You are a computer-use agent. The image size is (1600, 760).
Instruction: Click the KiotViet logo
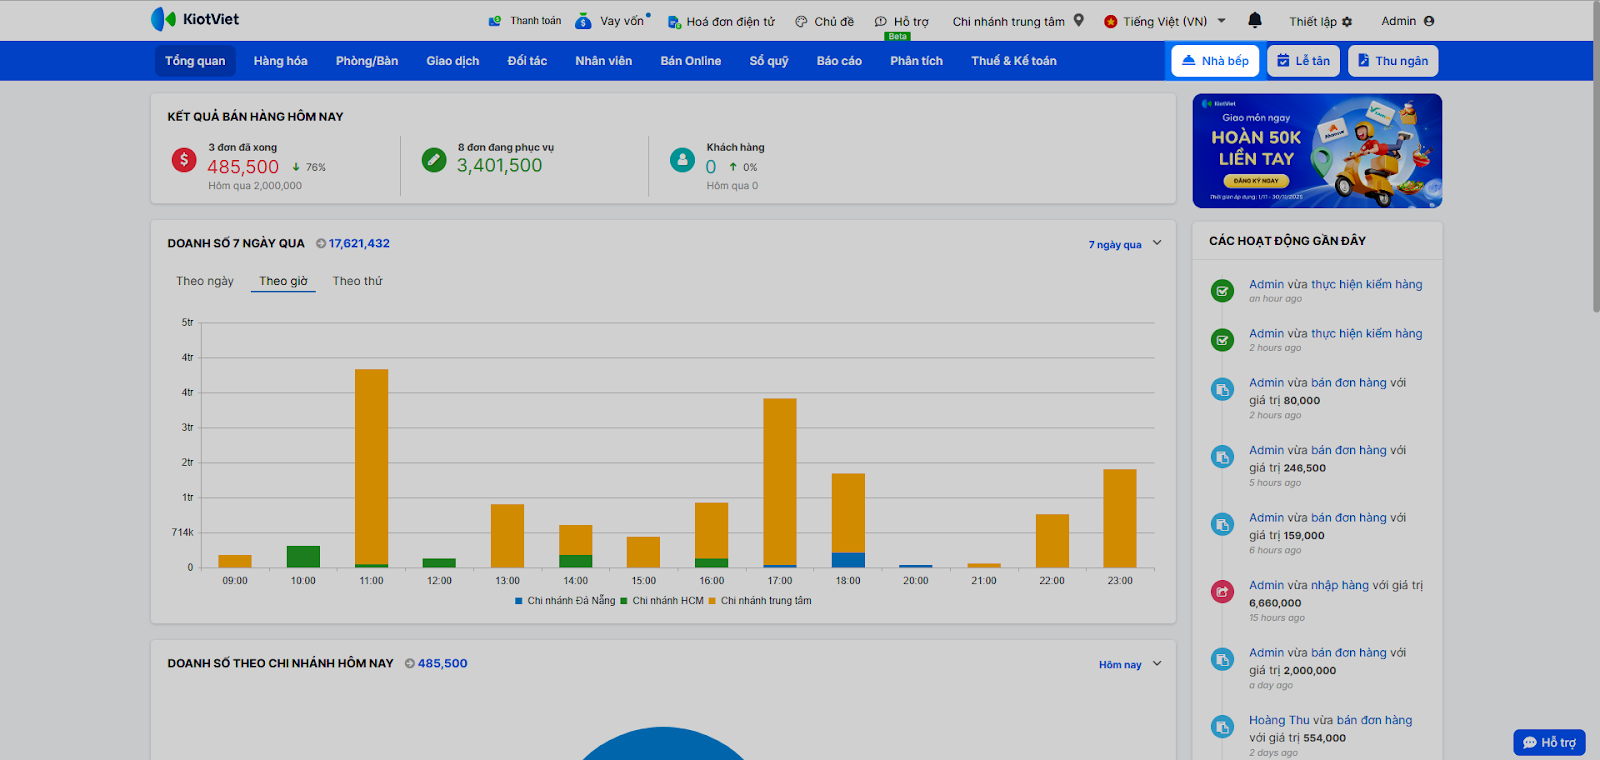coord(195,19)
